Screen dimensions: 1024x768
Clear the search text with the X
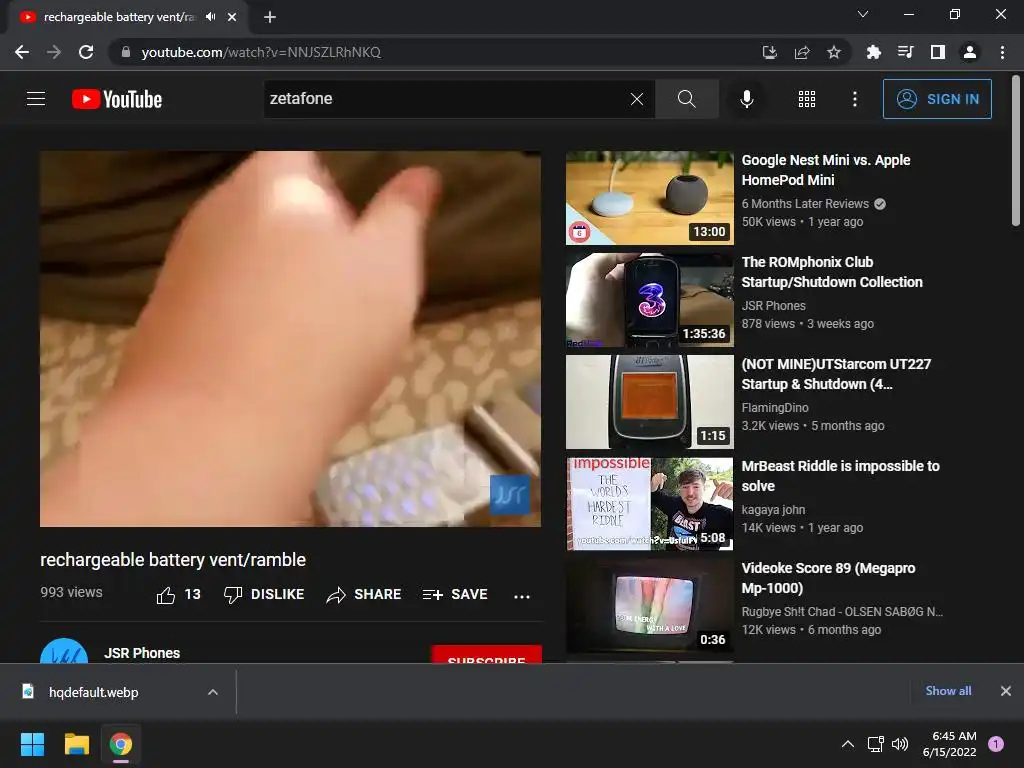pos(637,99)
